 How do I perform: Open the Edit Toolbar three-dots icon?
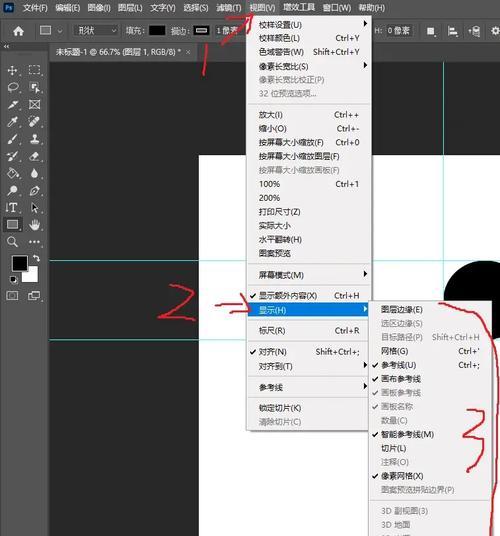click(x=34, y=242)
